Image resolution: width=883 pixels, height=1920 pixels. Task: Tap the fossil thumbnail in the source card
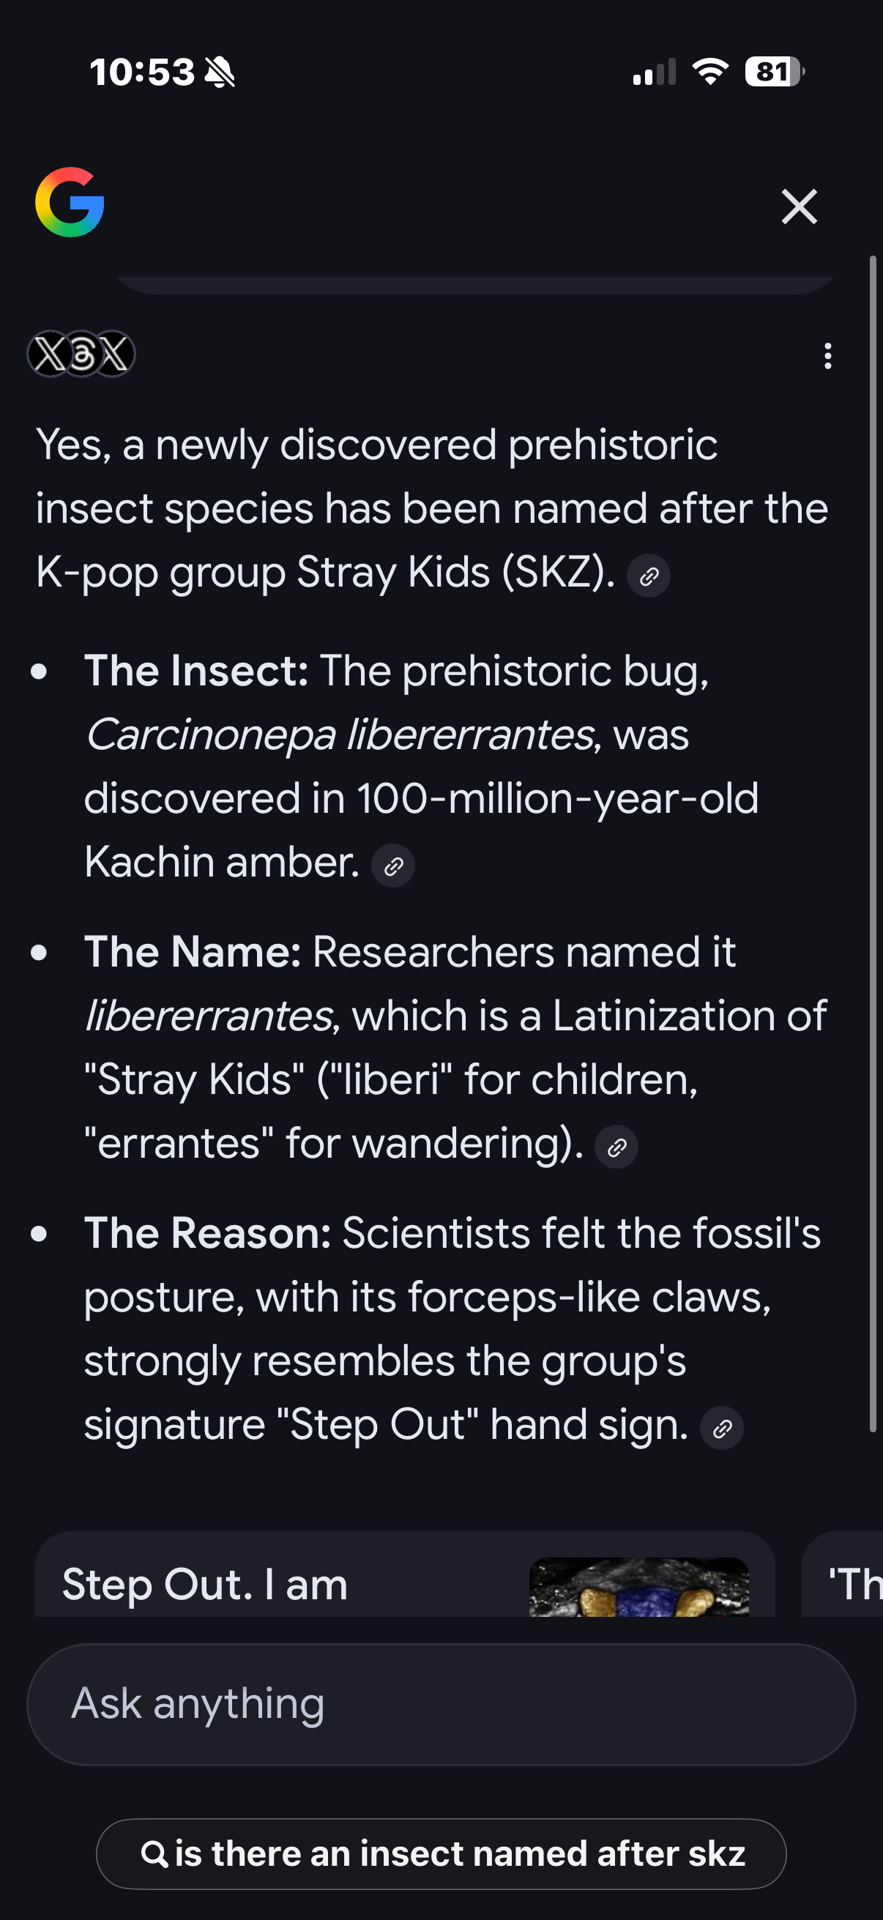click(639, 1587)
